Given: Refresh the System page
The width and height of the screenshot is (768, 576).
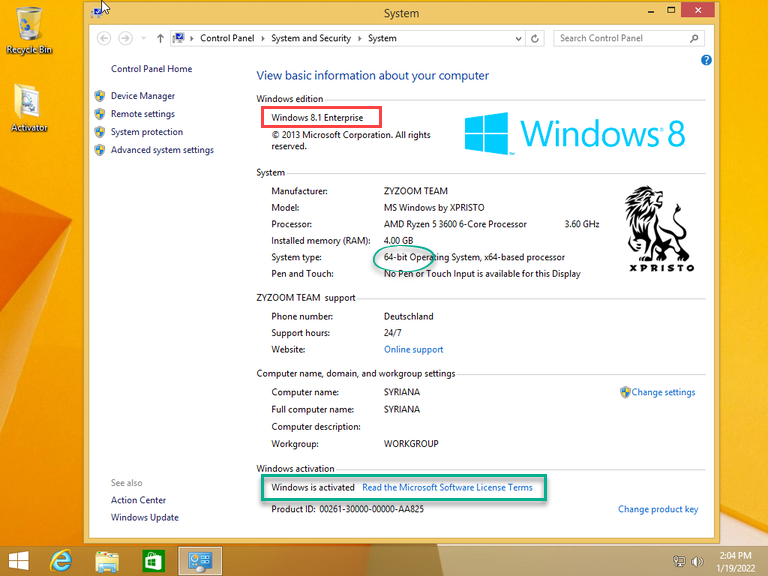Looking at the screenshot, I should click(535, 38).
